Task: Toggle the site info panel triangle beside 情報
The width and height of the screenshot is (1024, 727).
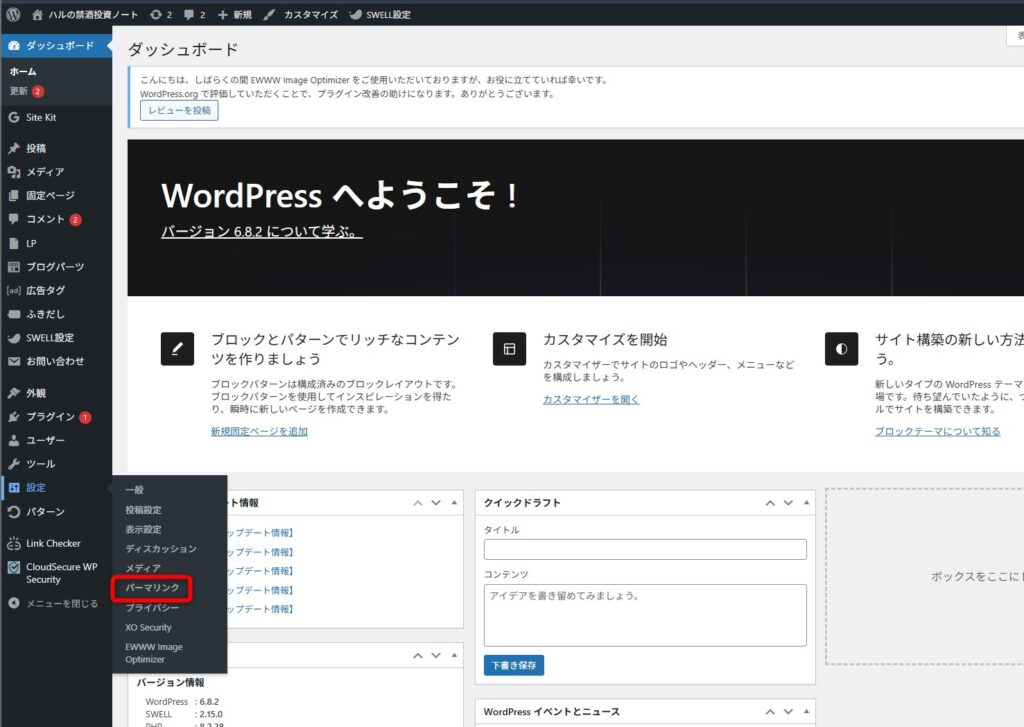Action: coord(454,503)
